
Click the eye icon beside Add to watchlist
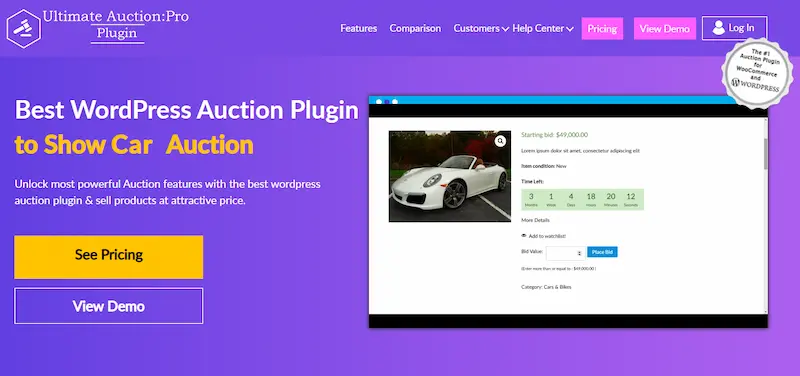point(523,236)
